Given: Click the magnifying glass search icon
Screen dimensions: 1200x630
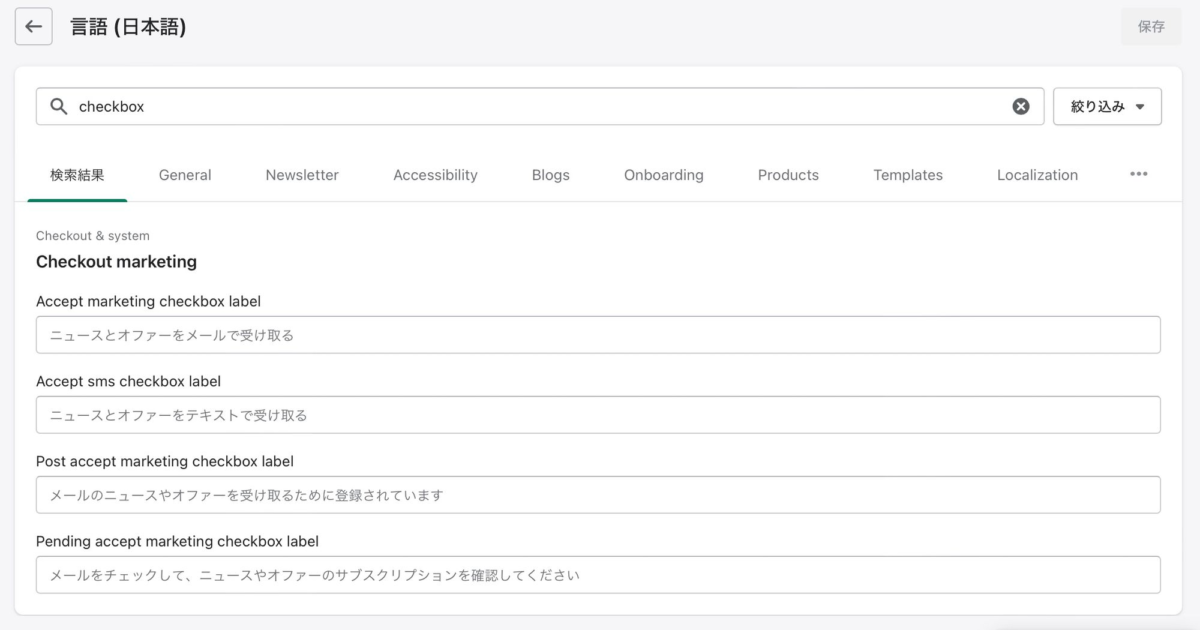Looking at the screenshot, I should 59,106.
